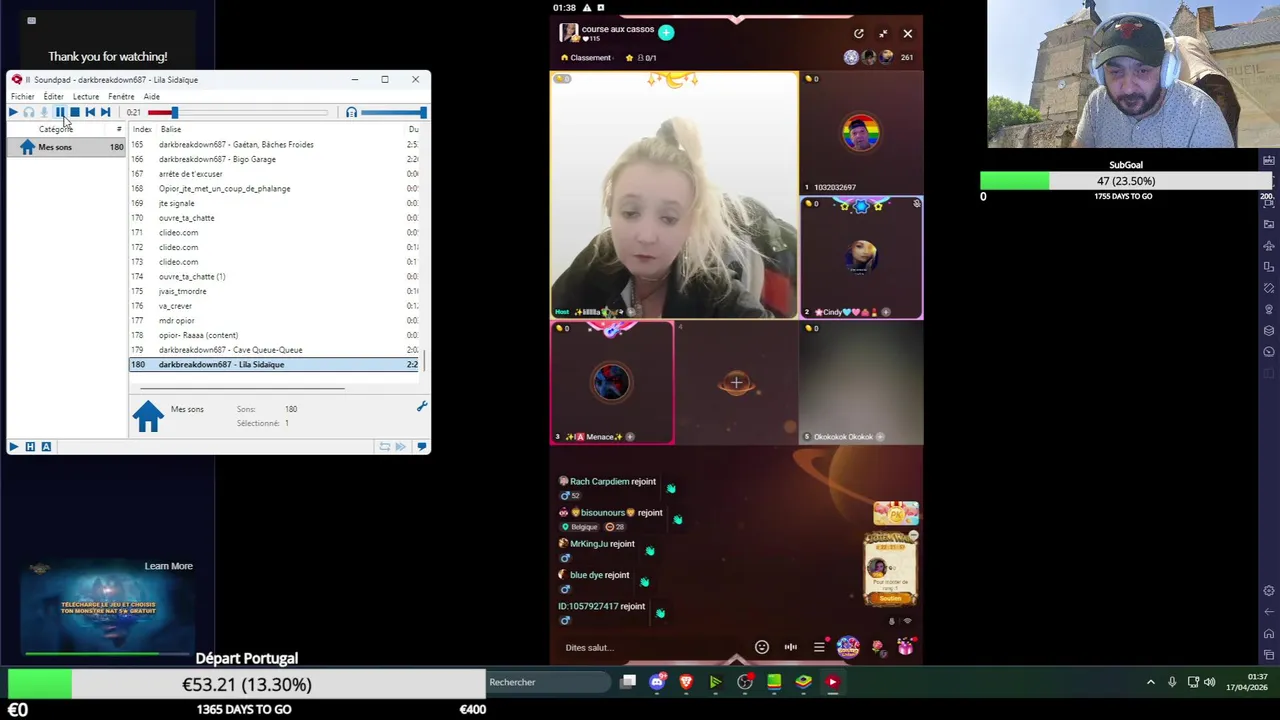Skip to previous sound in Soundpad

click(x=90, y=112)
